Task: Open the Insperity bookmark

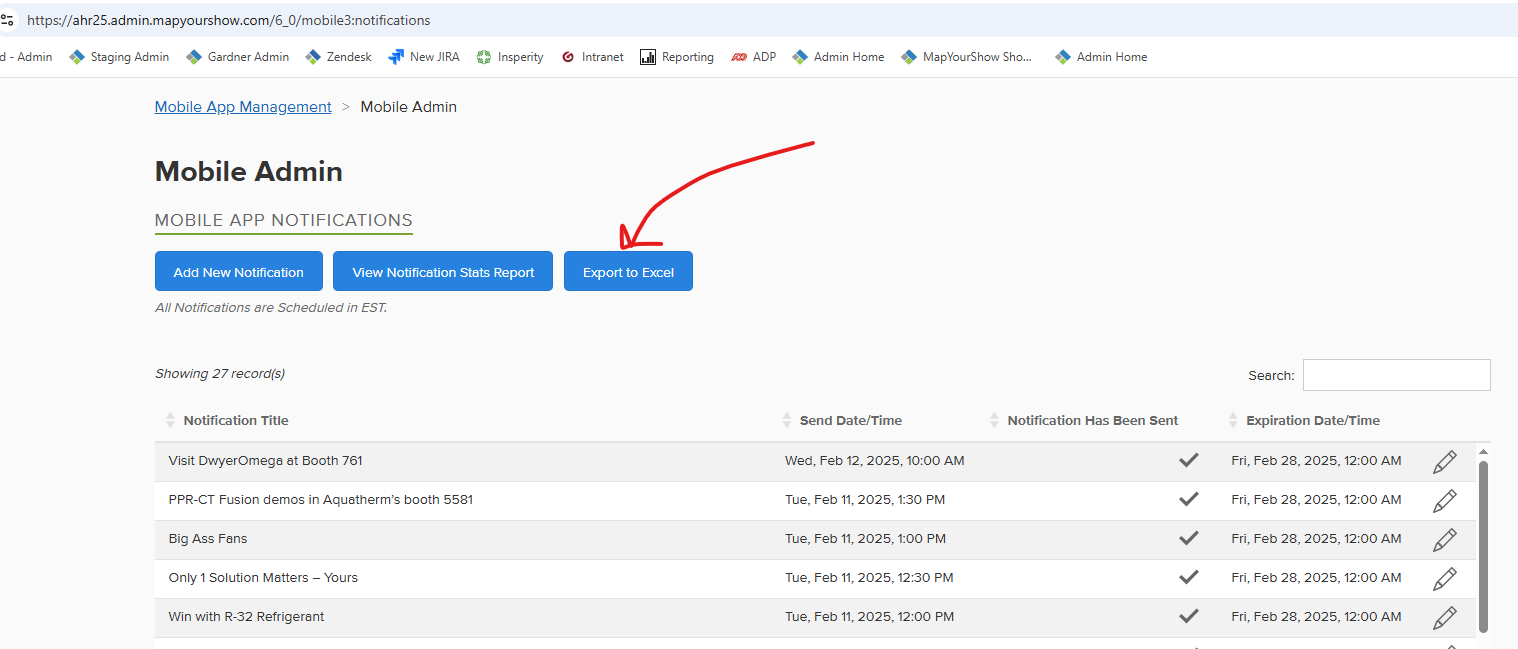Action: [510, 57]
